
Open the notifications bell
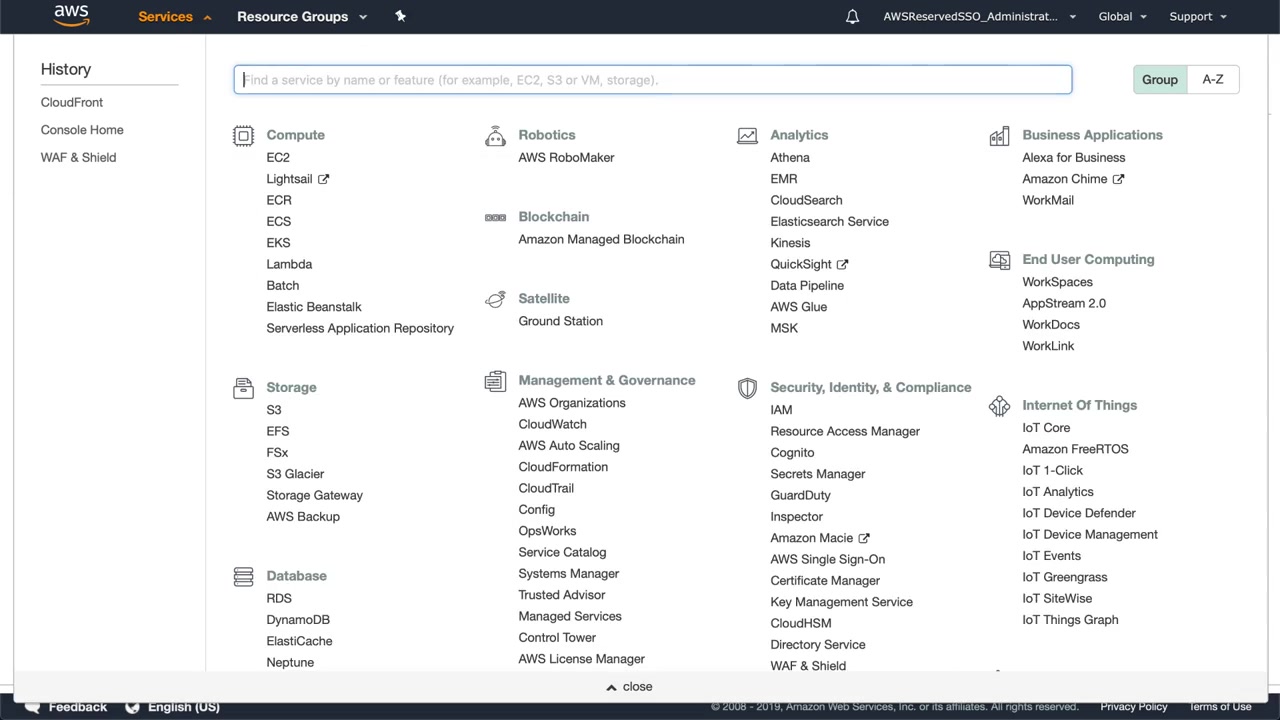point(852,16)
